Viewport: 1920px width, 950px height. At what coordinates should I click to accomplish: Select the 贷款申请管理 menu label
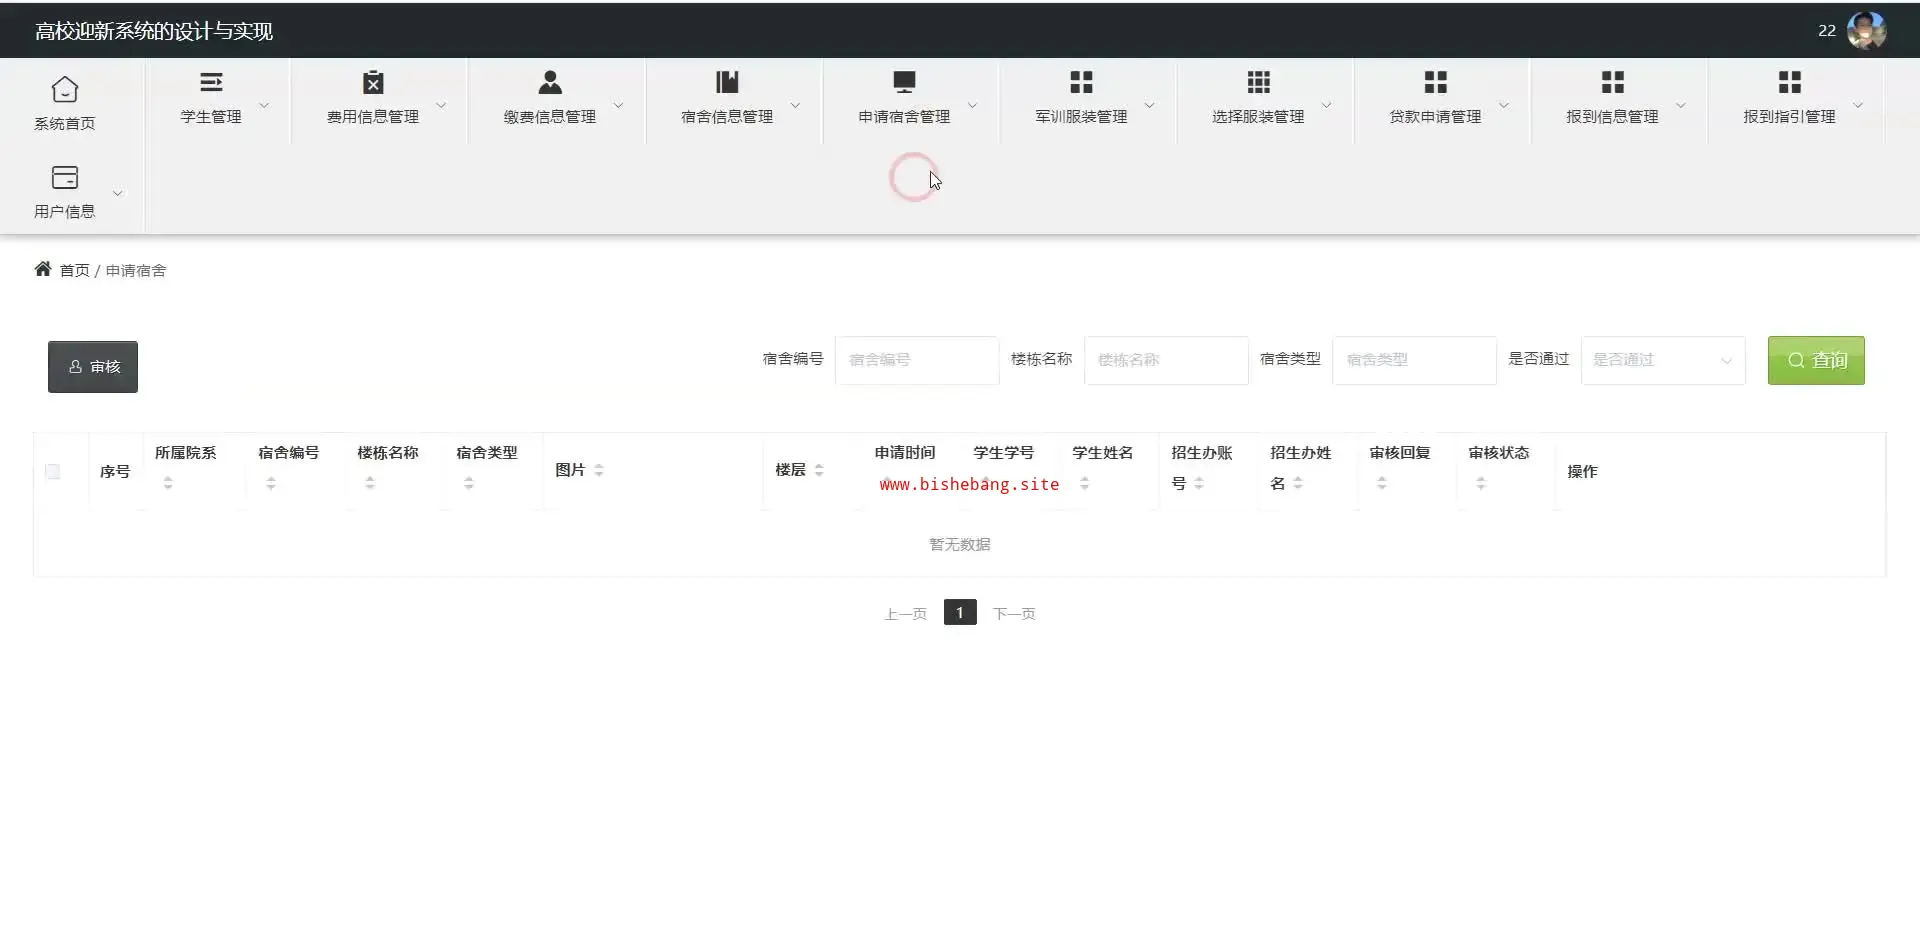tap(1435, 117)
